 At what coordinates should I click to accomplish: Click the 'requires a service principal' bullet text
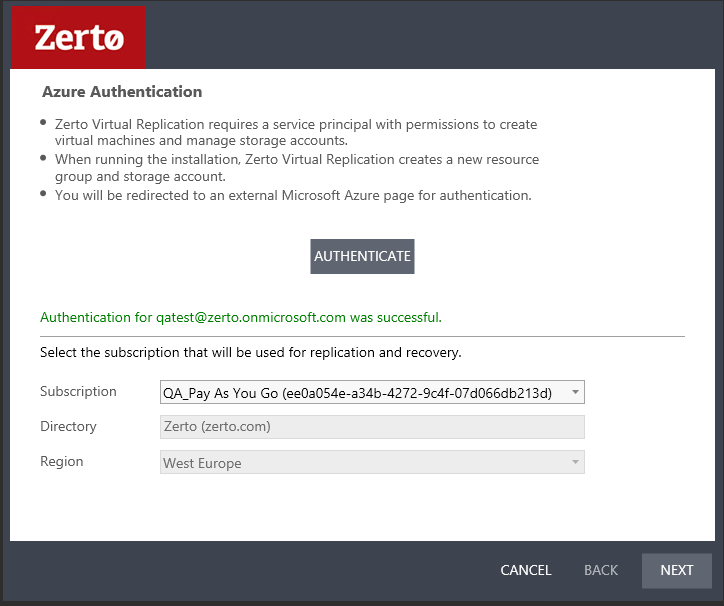point(296,132)
